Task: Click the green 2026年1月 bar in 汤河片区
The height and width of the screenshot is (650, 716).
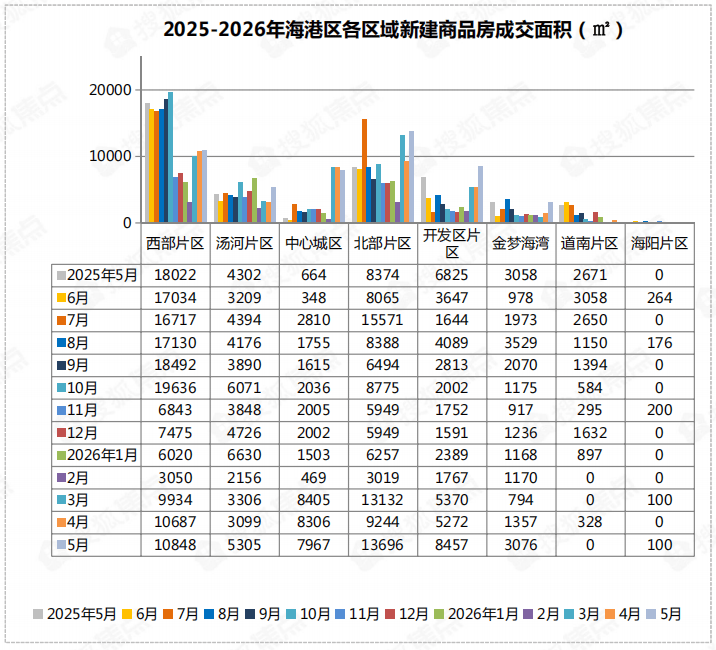Action: (254, 201)
